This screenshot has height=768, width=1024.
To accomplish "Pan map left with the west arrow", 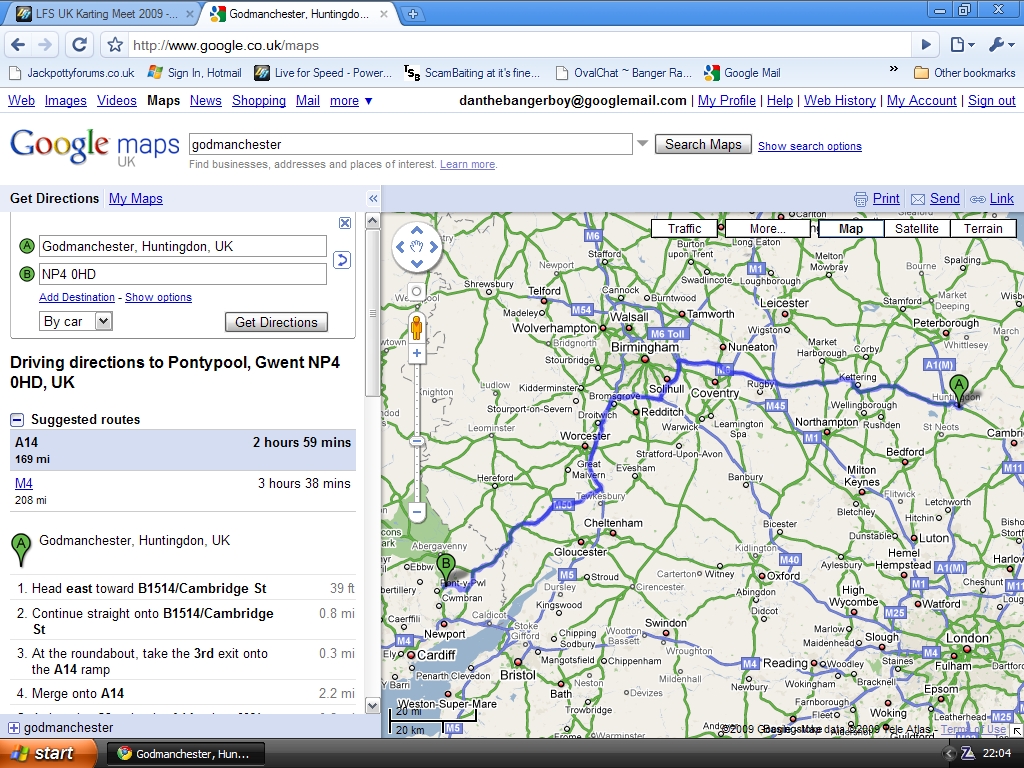I will pyautogui.click(x=400, y=247).
